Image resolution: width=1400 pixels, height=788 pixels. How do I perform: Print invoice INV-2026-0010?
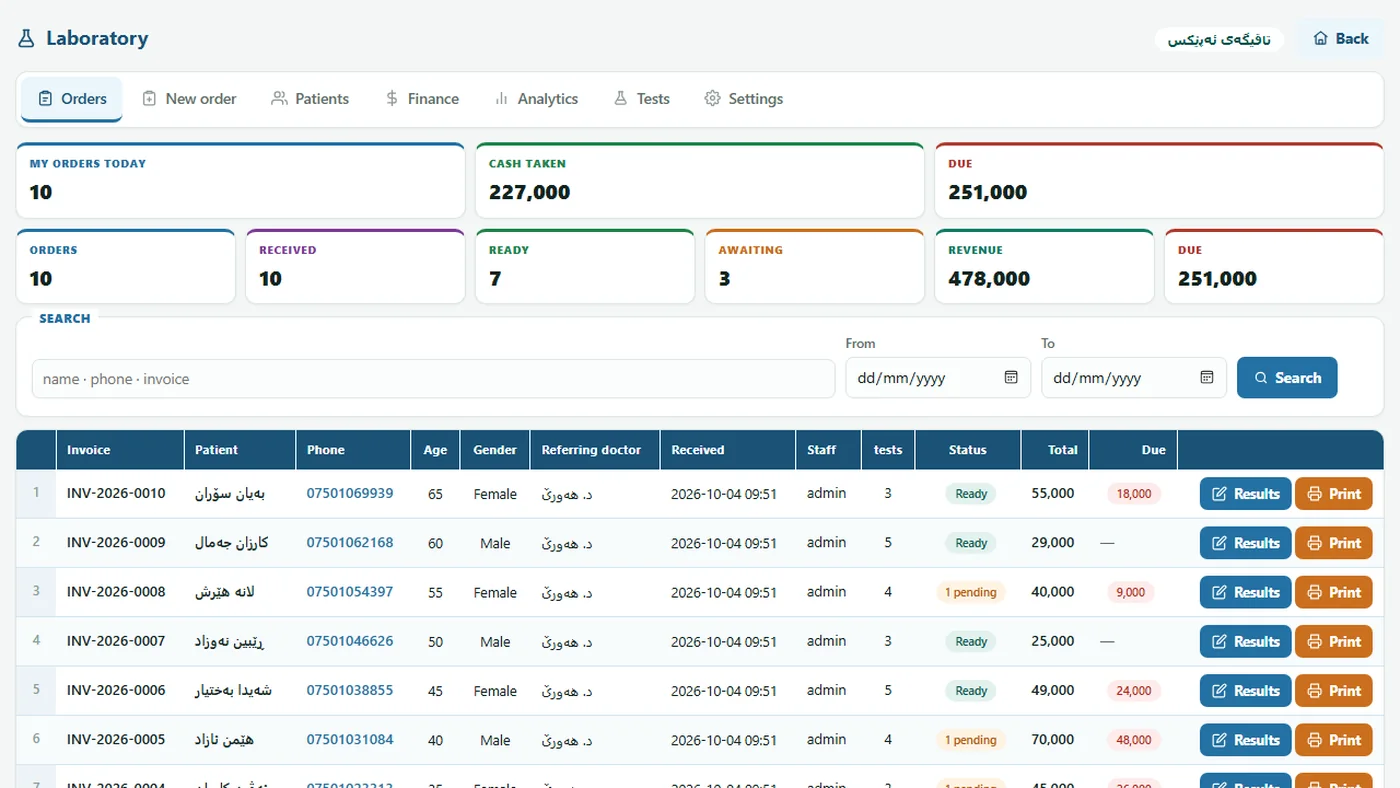coord(1334,494)
